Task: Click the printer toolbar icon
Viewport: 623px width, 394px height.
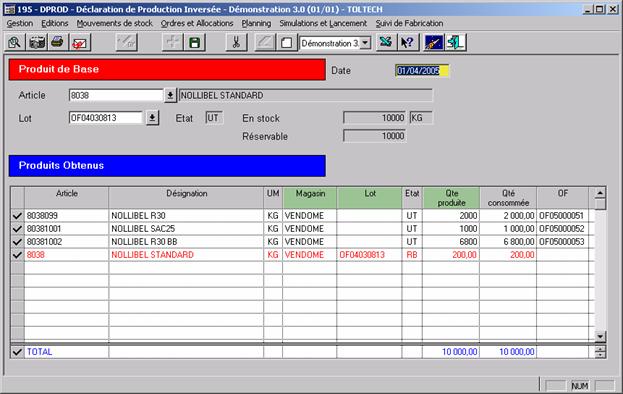Action: pos(58,42)
